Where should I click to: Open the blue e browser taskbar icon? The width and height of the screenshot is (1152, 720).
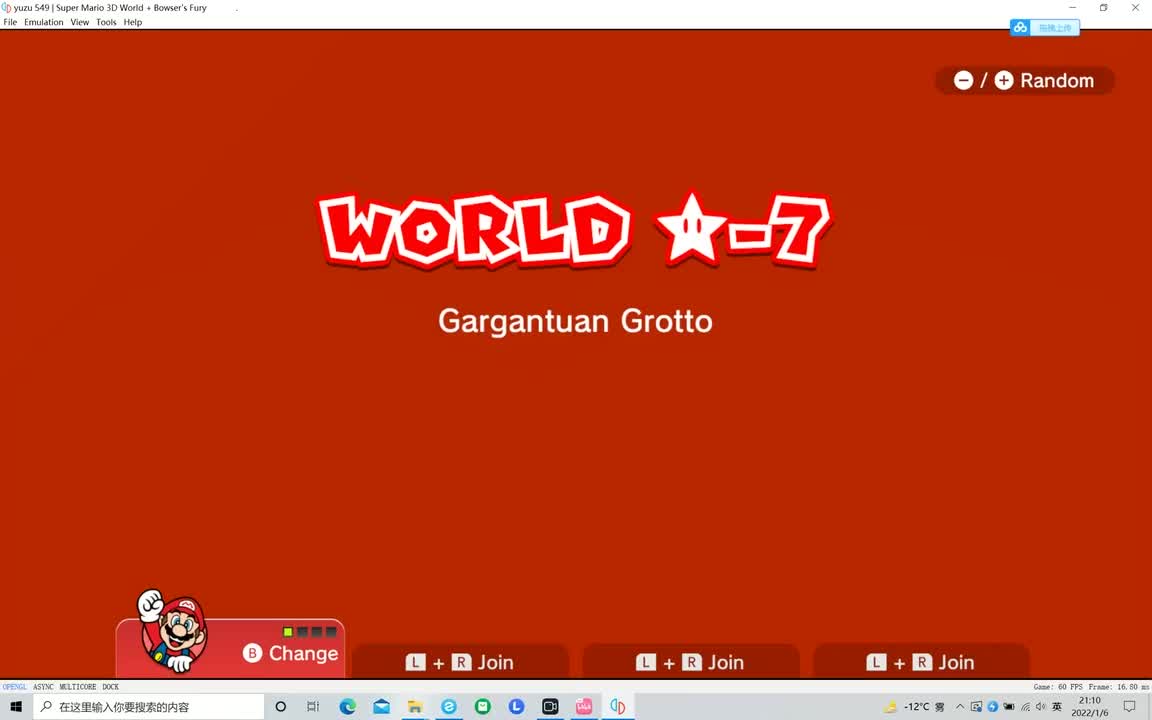449,707
